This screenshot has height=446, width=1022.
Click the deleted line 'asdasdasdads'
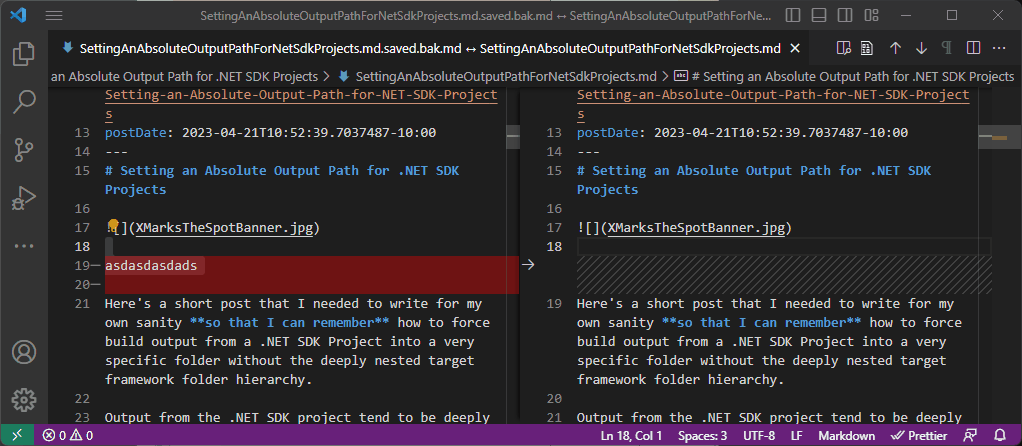coord(151,265)
